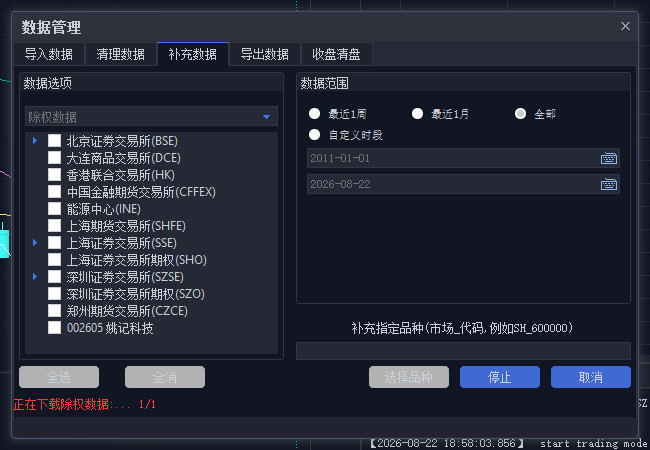Switch to the 导出数据 tab
The image size is (650, 450).
264,54
